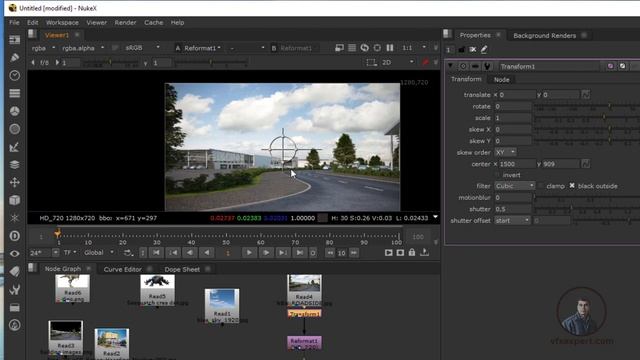The image size is (640, 360).
Task: Click the go to last frame button
Action: click(x=300, y=253)
